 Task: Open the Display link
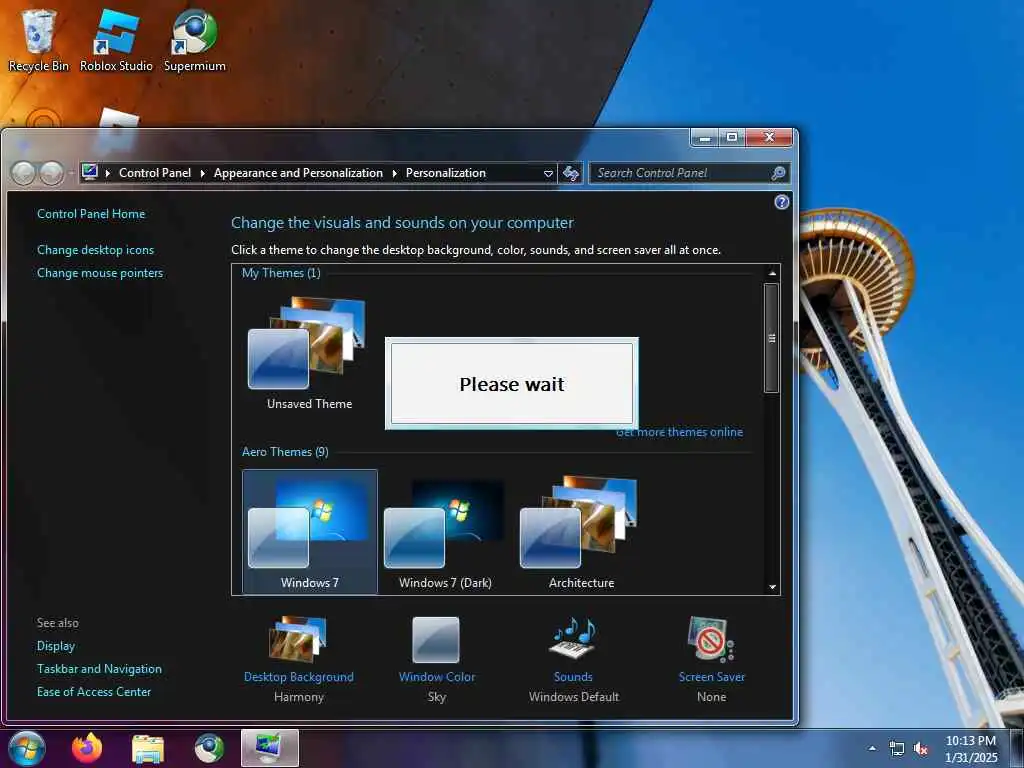(56, 646)
